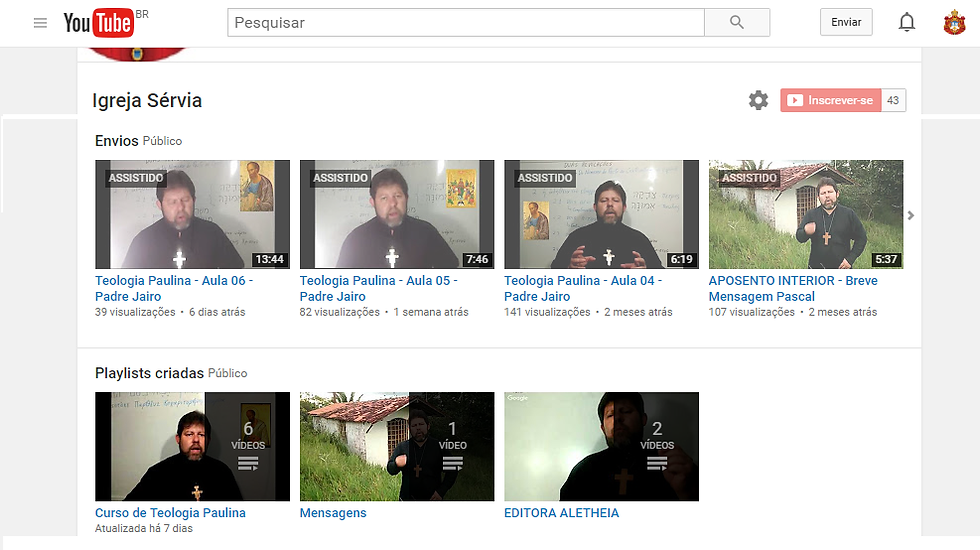Open the EDITORA ALETHEIA playlist link
This screenshot has height=550, width=980.
pos(561,512)
